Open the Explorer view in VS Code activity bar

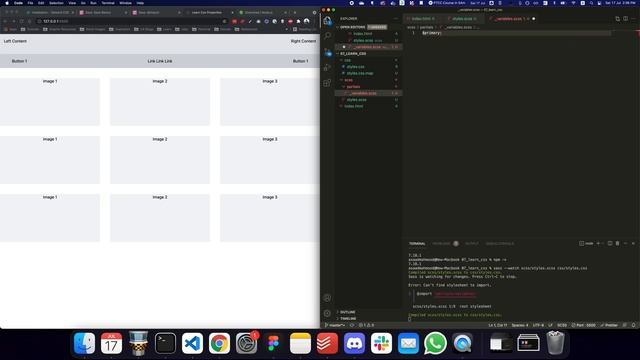tap(327, 20)
